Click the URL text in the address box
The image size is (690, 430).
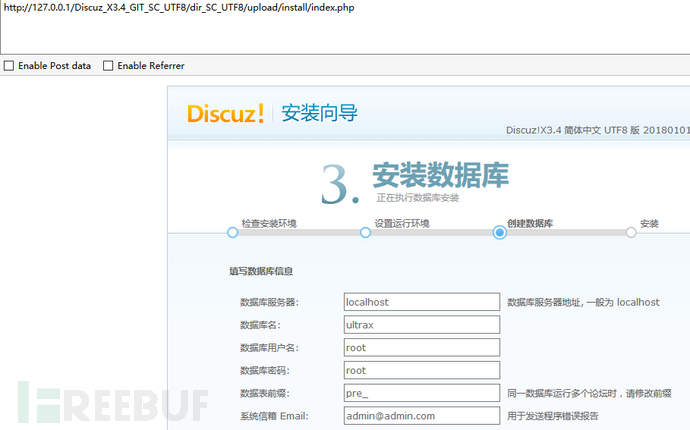click(179, 7)
